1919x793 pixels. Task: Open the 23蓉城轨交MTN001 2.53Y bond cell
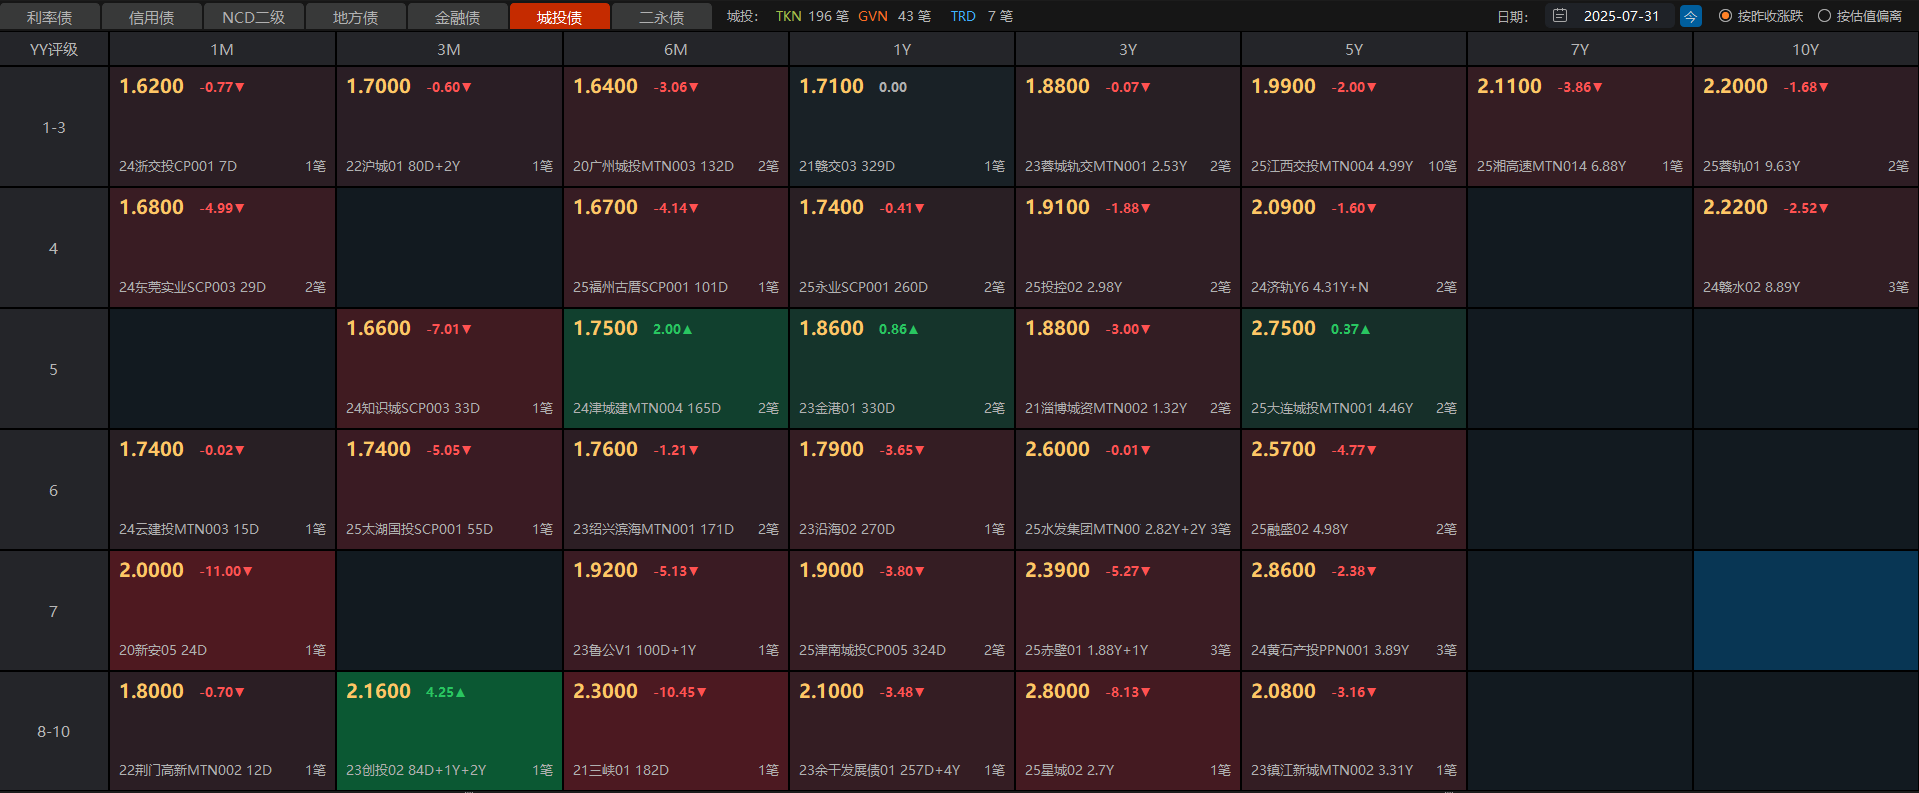click(1128, 127)
